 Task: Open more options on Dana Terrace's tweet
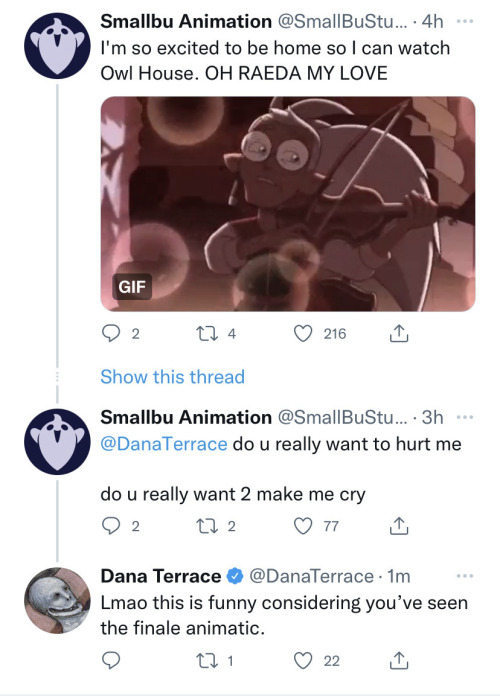465,576
